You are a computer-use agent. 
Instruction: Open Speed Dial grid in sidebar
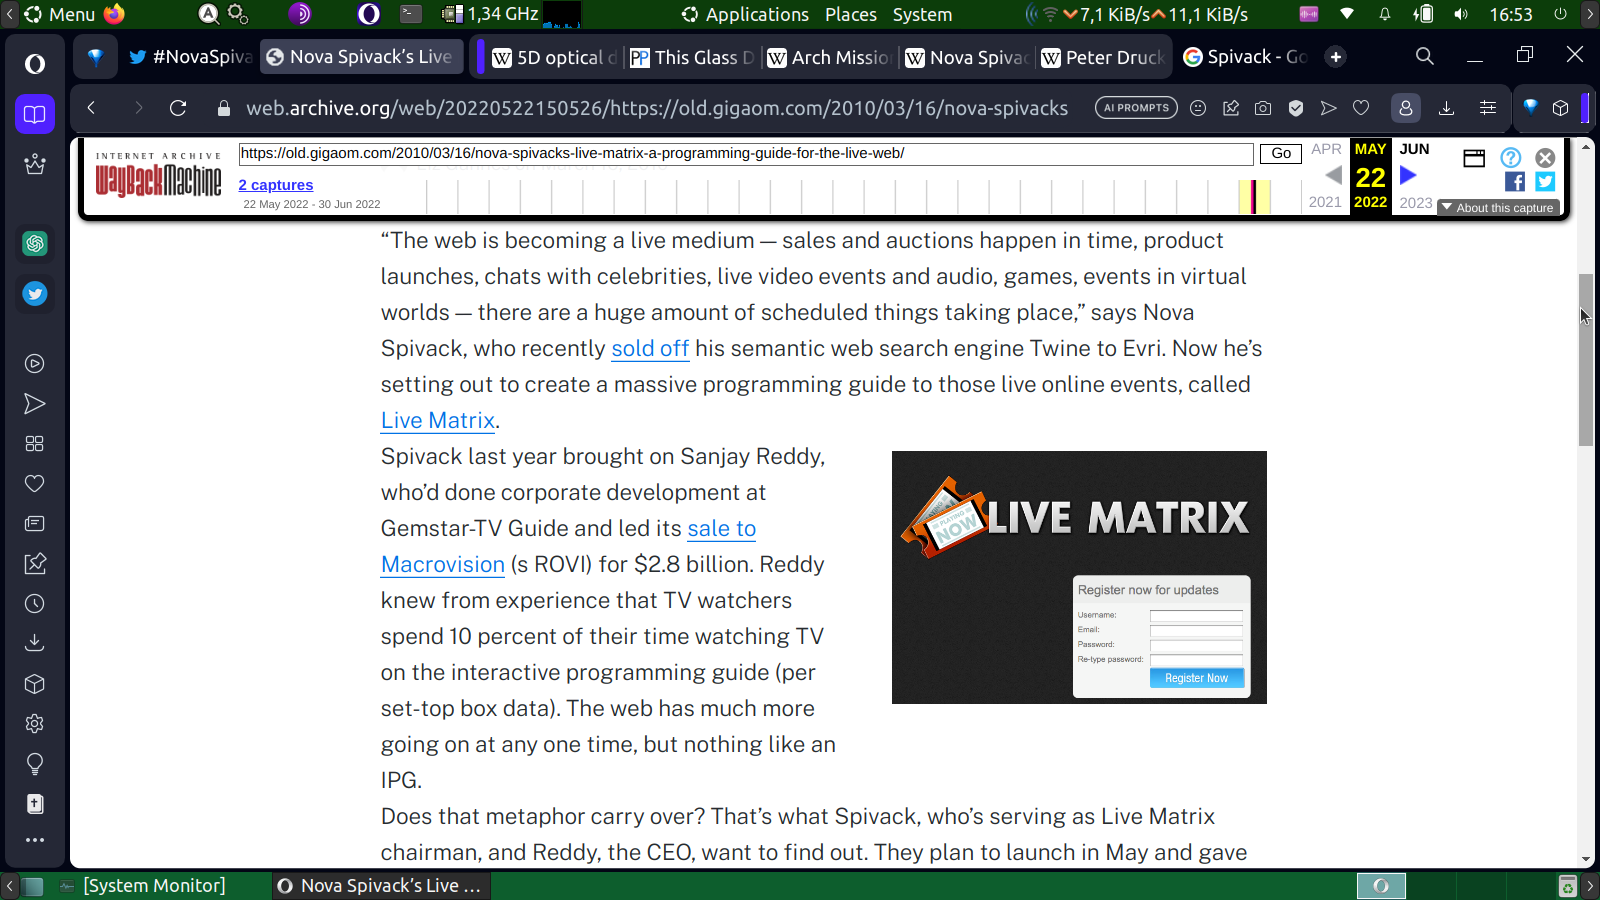(35, 444)
